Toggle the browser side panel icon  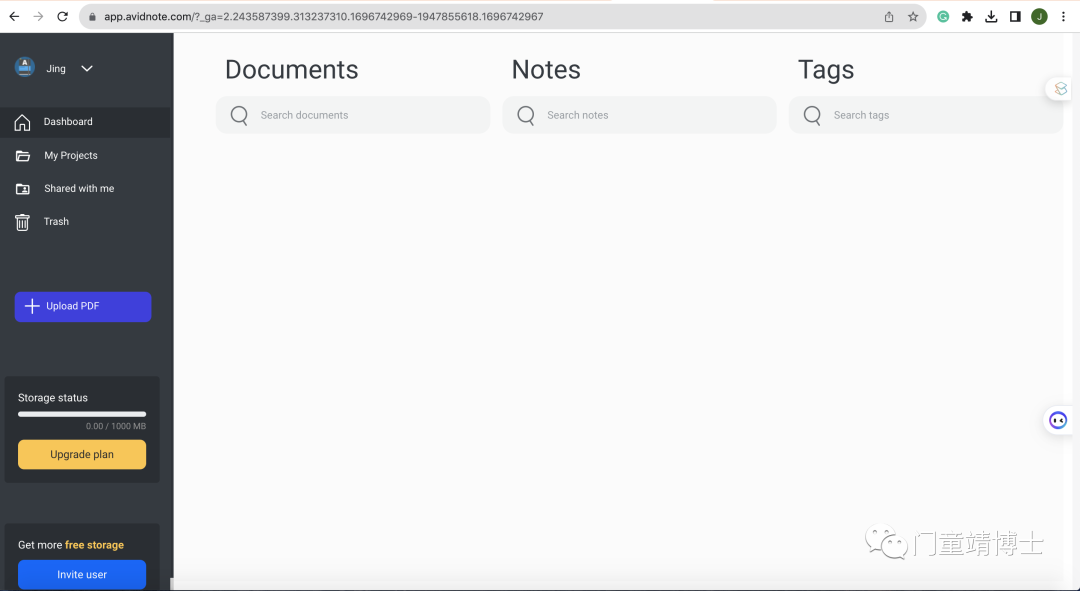point(1015,17)
